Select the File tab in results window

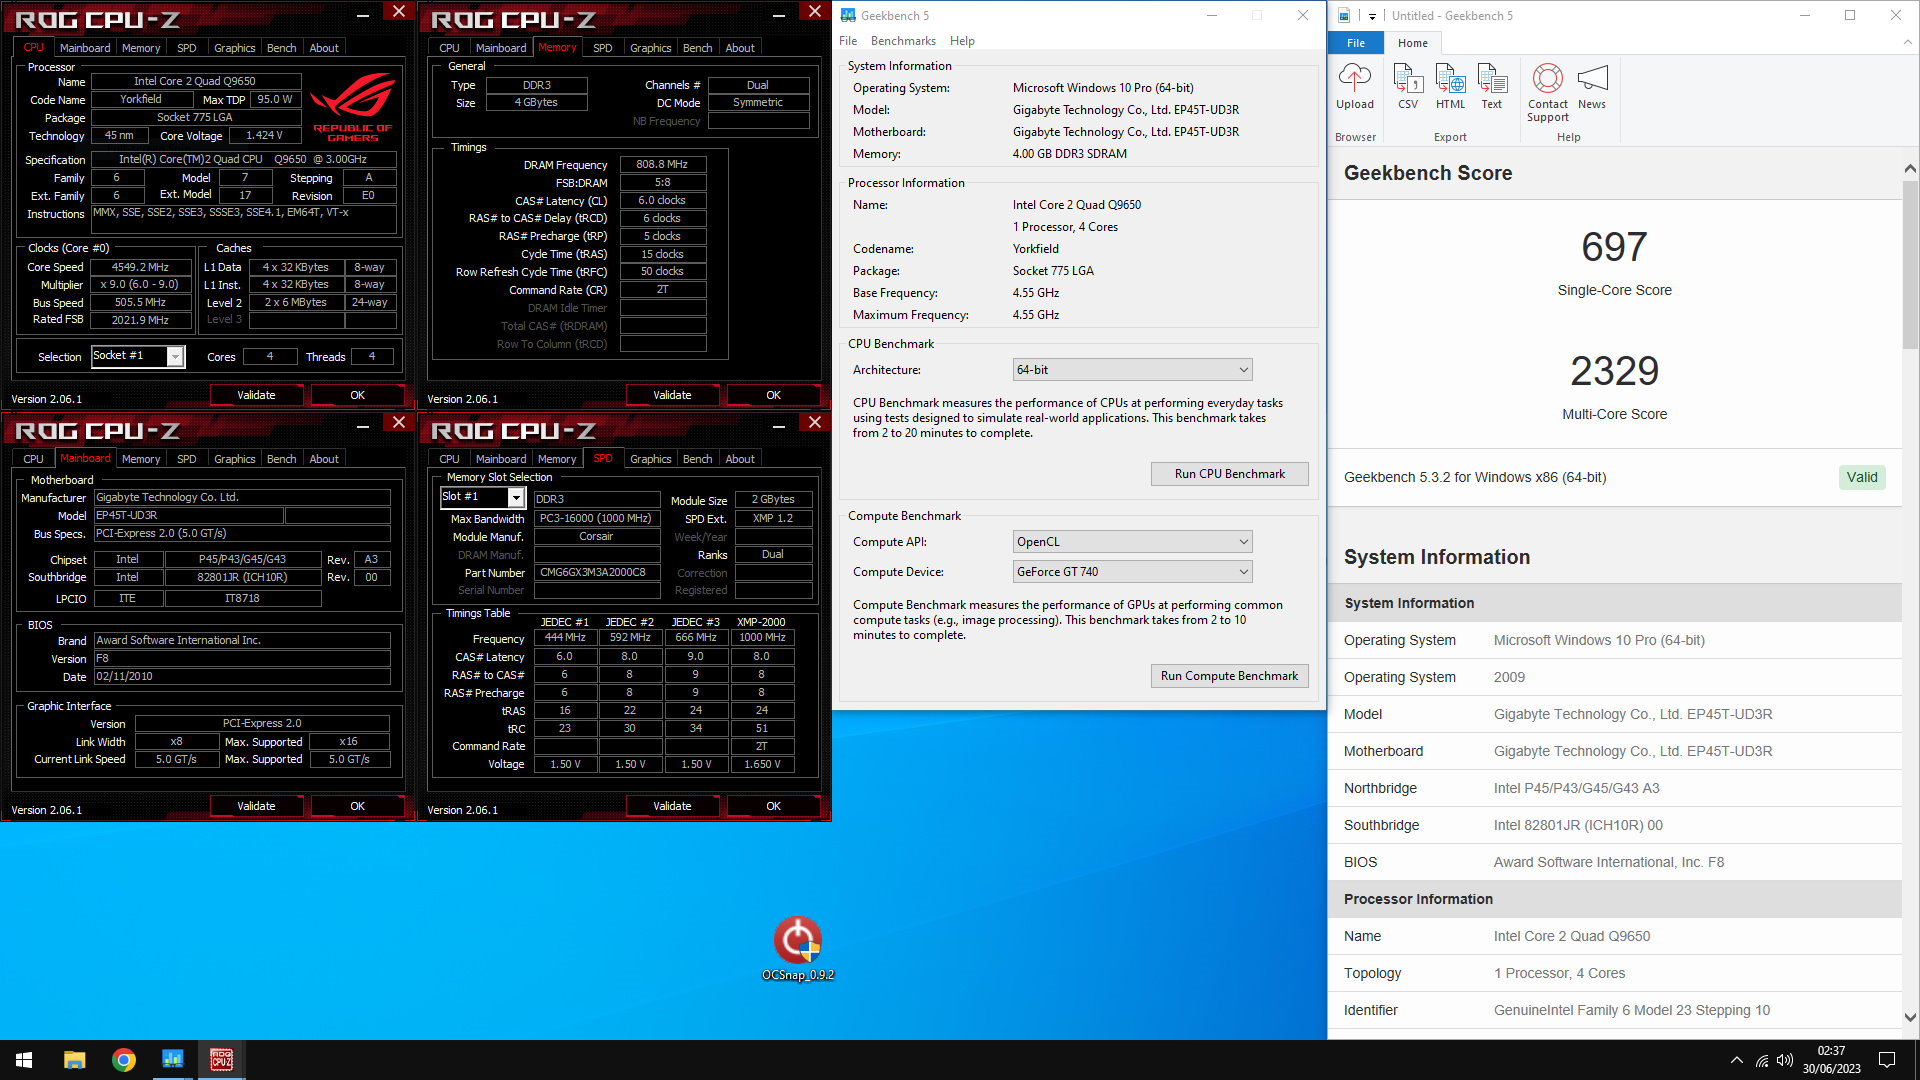[1356, 43]
